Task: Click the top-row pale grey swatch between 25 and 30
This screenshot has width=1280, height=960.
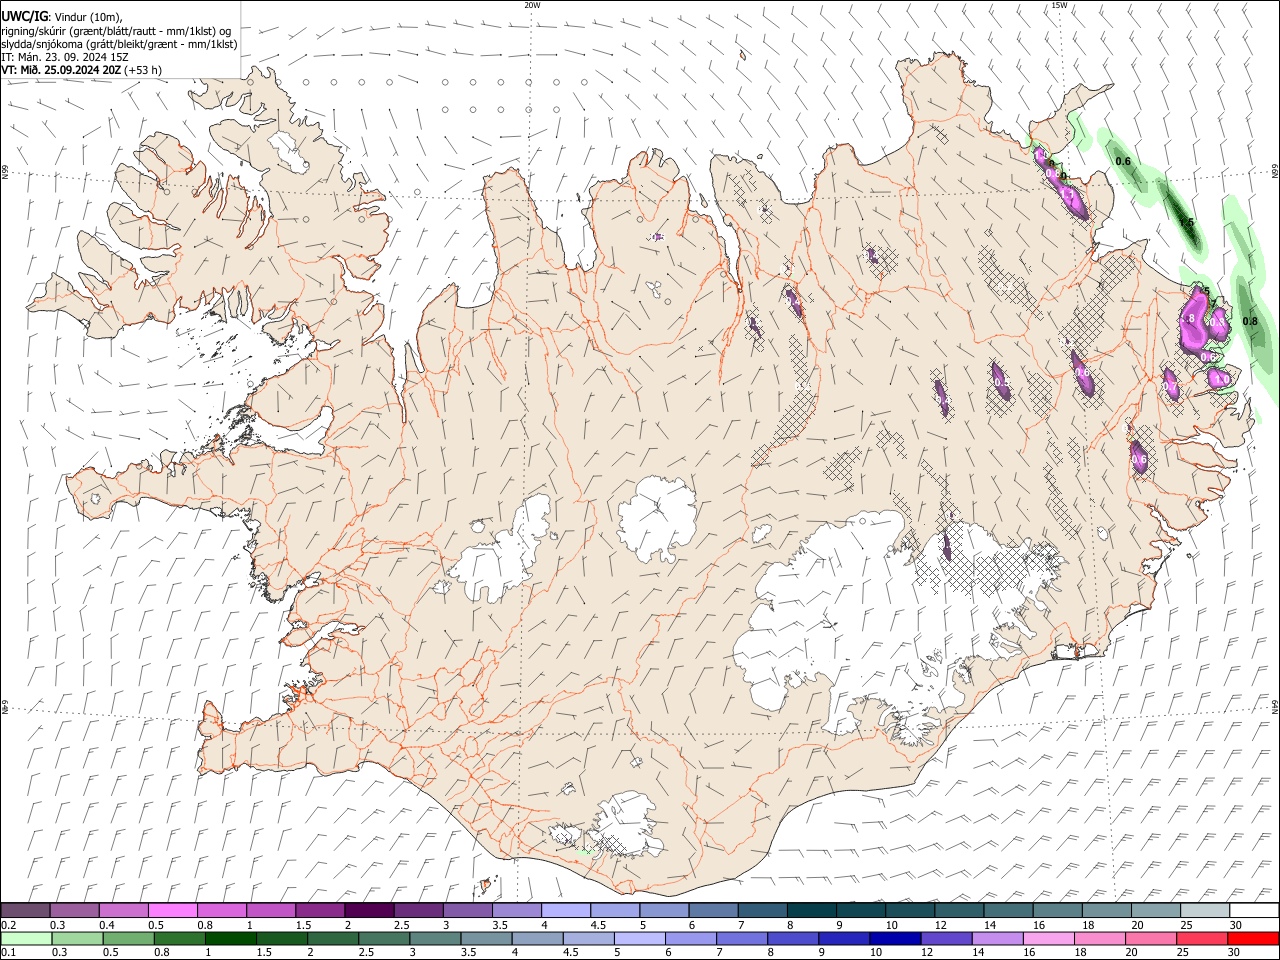Action: pos(1204,911)
